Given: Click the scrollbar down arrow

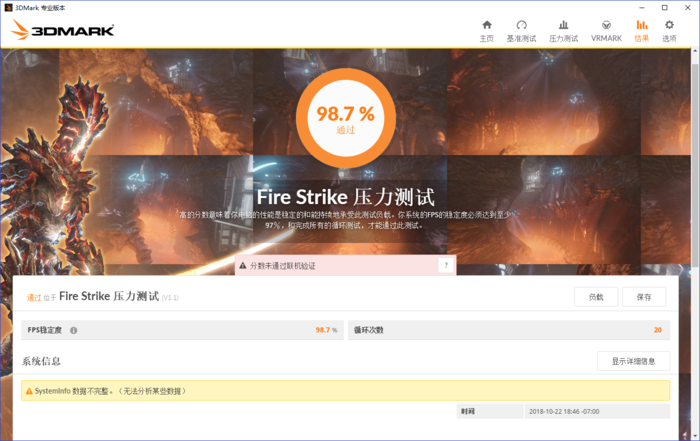Looking at the screenshot, I should click(x=696, y=436).
